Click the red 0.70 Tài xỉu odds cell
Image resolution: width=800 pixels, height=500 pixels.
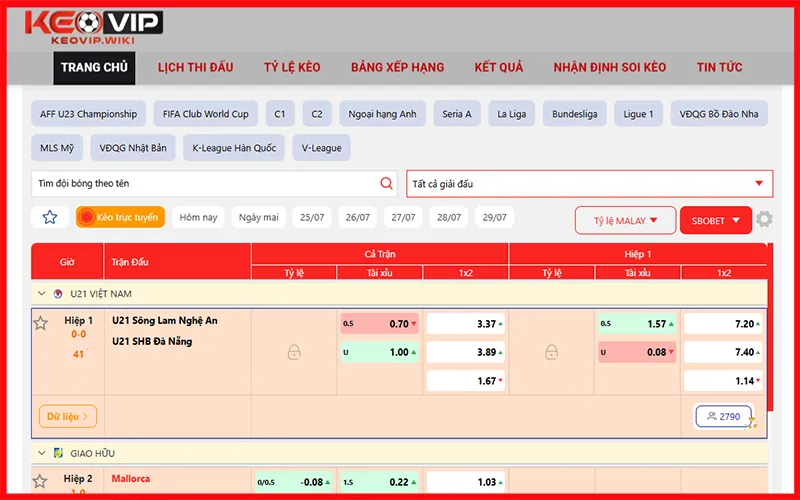380,324
